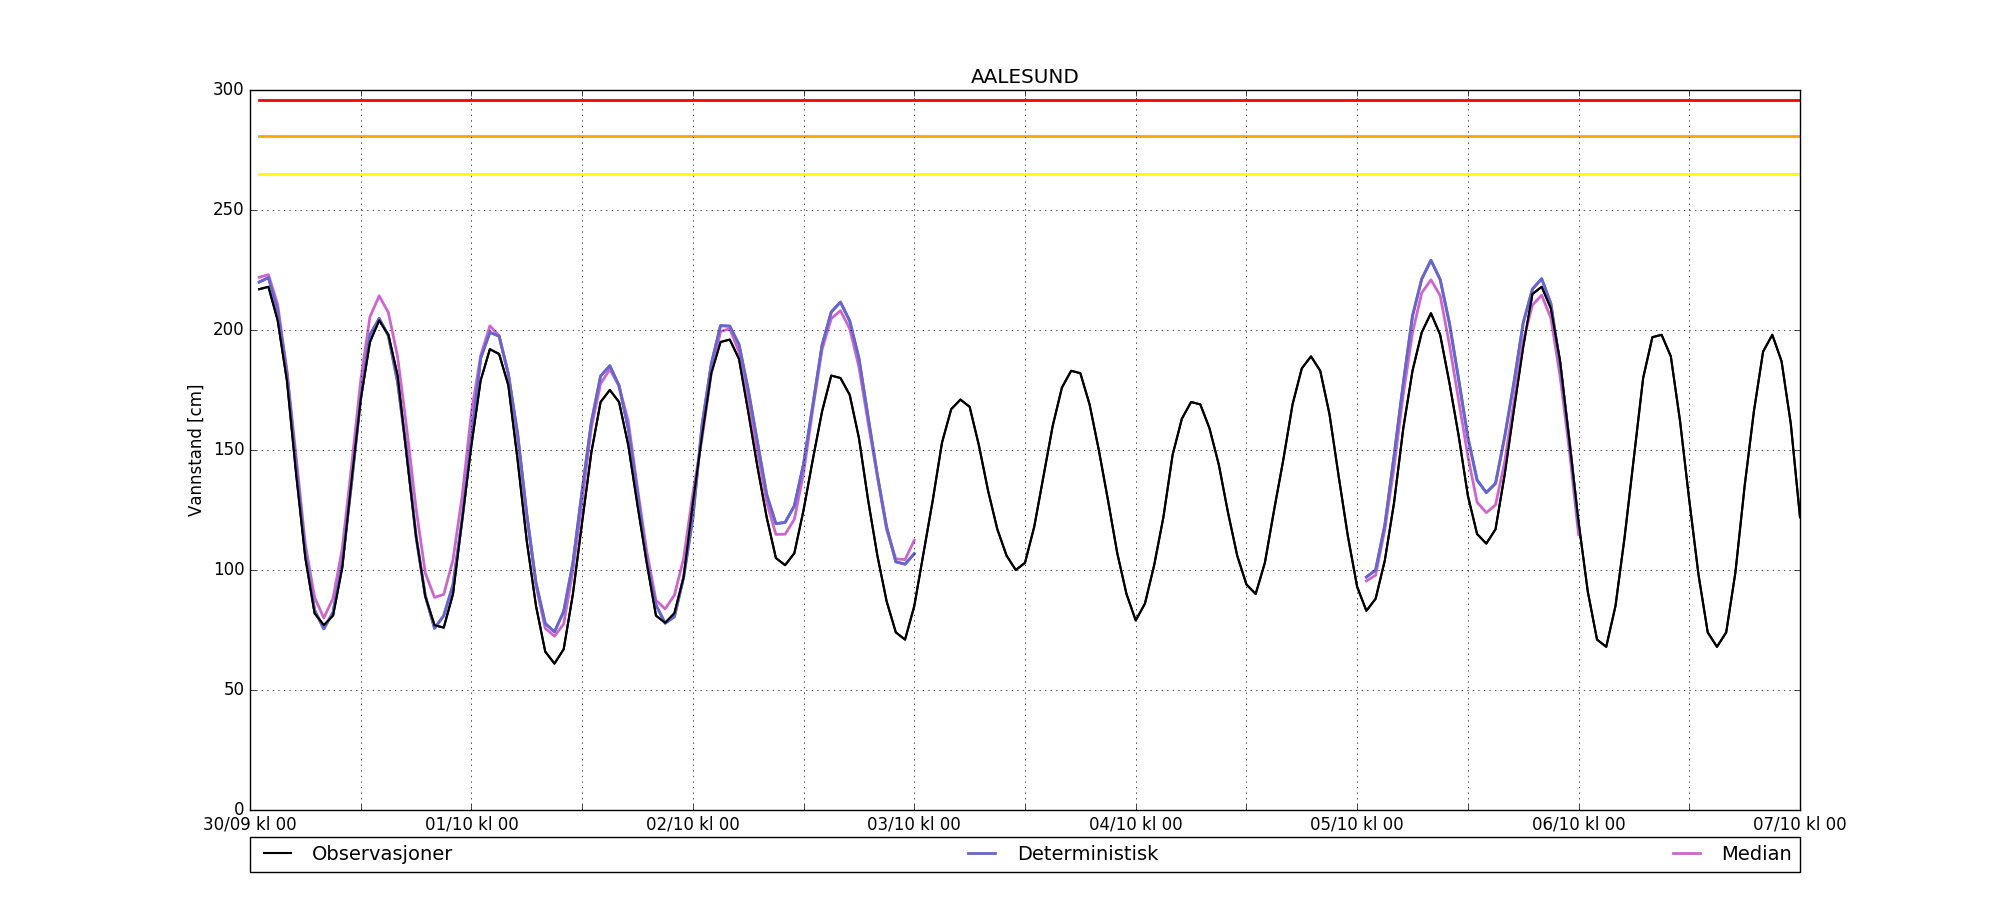
Task: Select the Deterministisk legend label
Action: pos(1087,854)
